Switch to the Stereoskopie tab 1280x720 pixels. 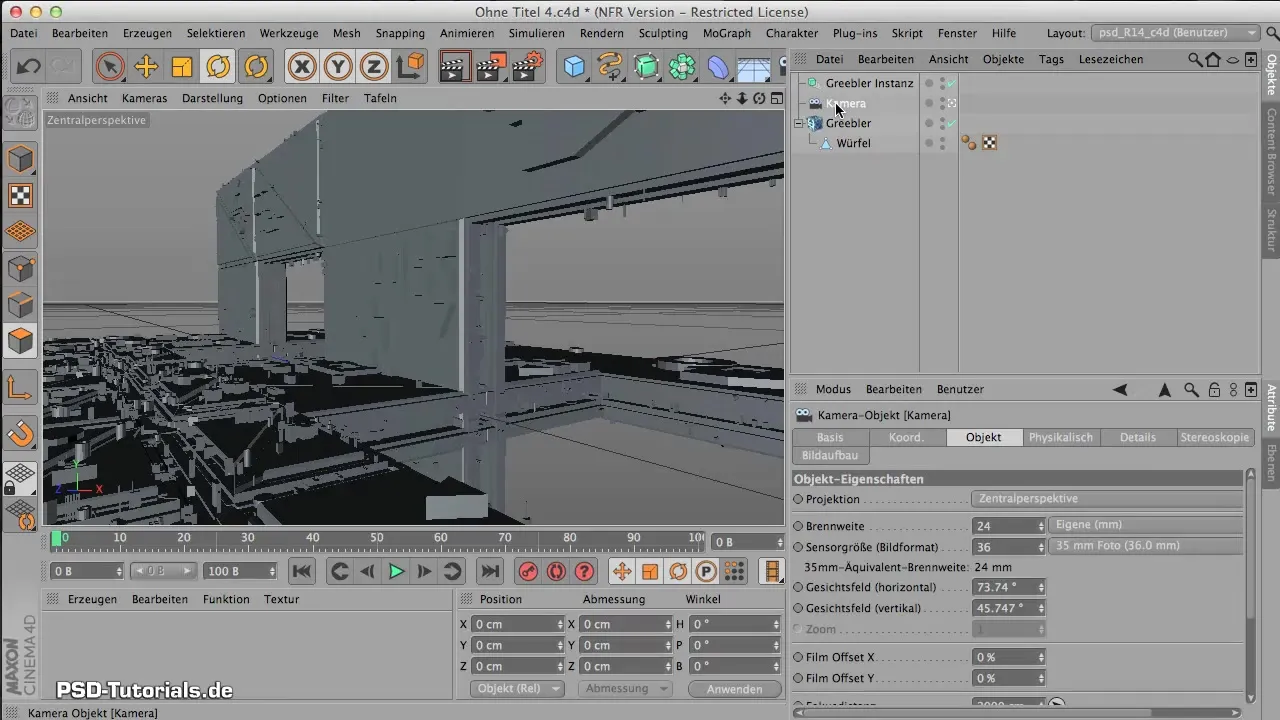click(x=1215, y=437)
